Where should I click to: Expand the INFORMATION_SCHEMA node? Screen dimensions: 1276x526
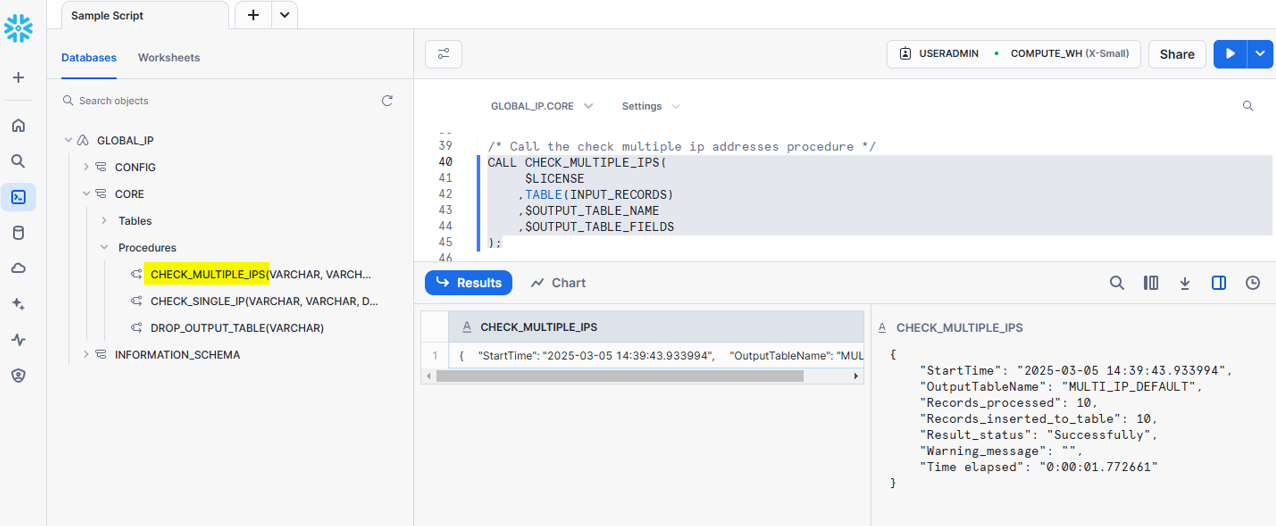(x=86, y=355)
